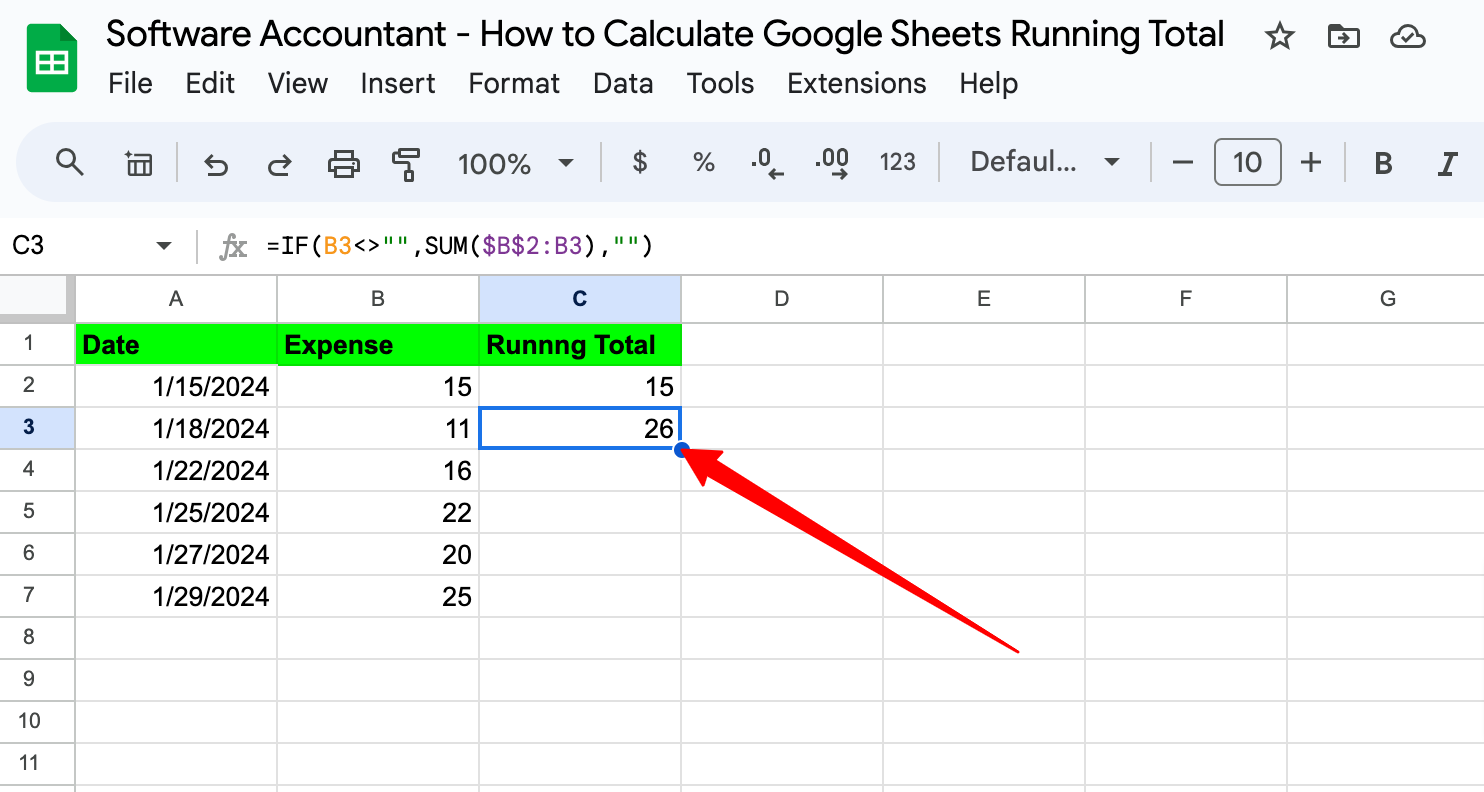Image resolution: width=1484 pixels, height=792 pixels.
Task: Open the Format menu
Action: (x=514, y=83)
